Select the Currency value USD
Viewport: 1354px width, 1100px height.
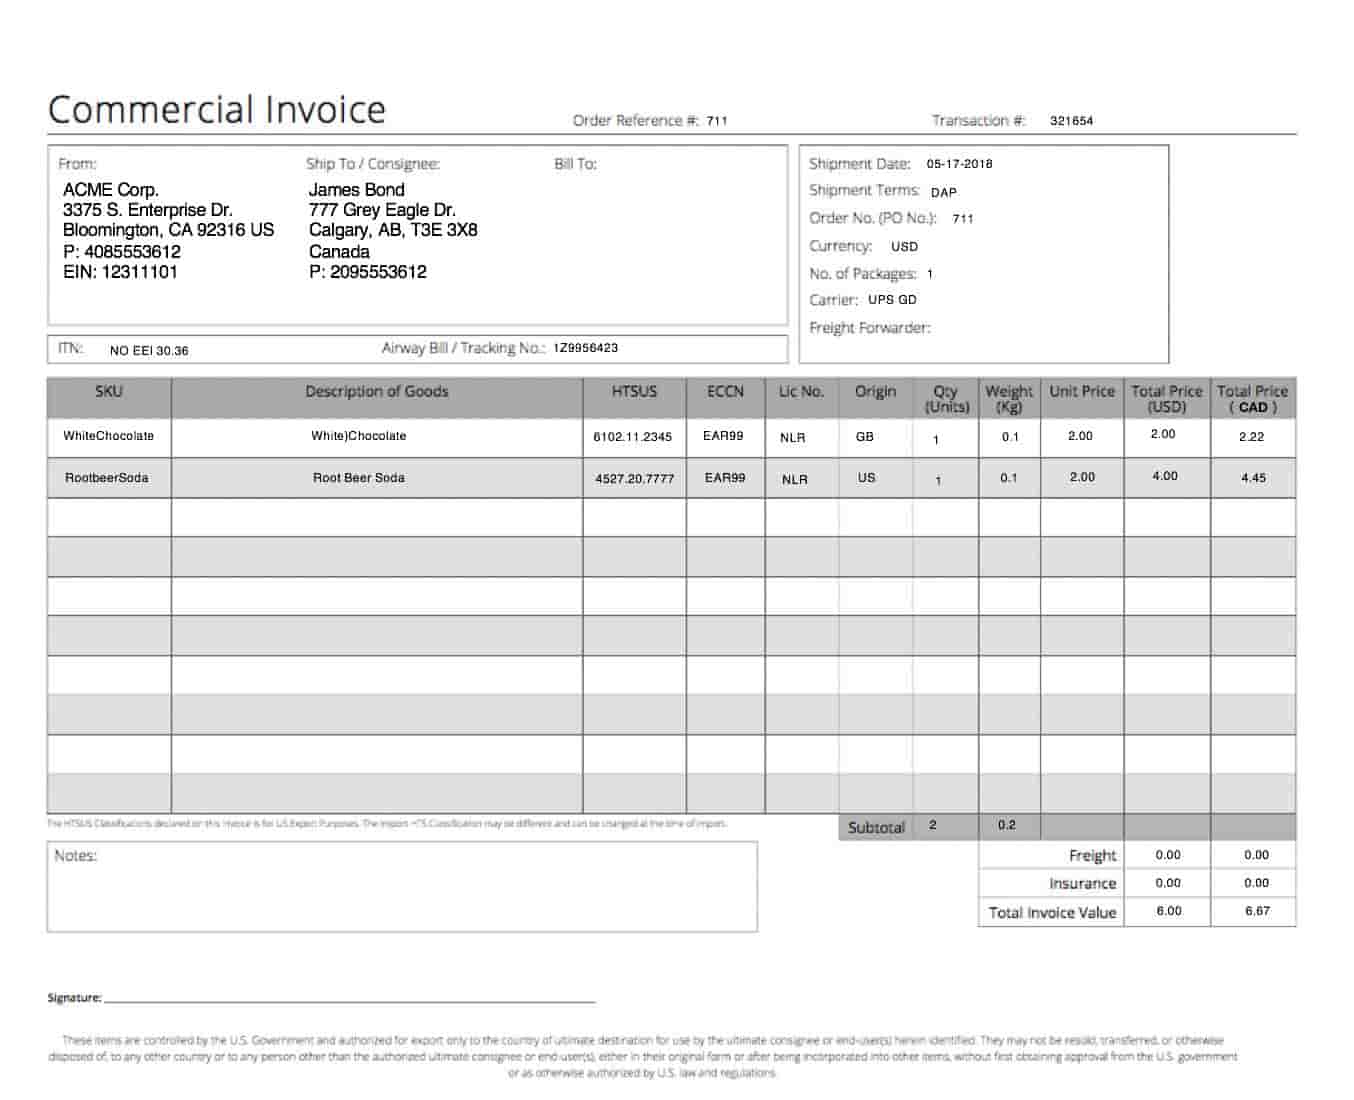point(904,247)
